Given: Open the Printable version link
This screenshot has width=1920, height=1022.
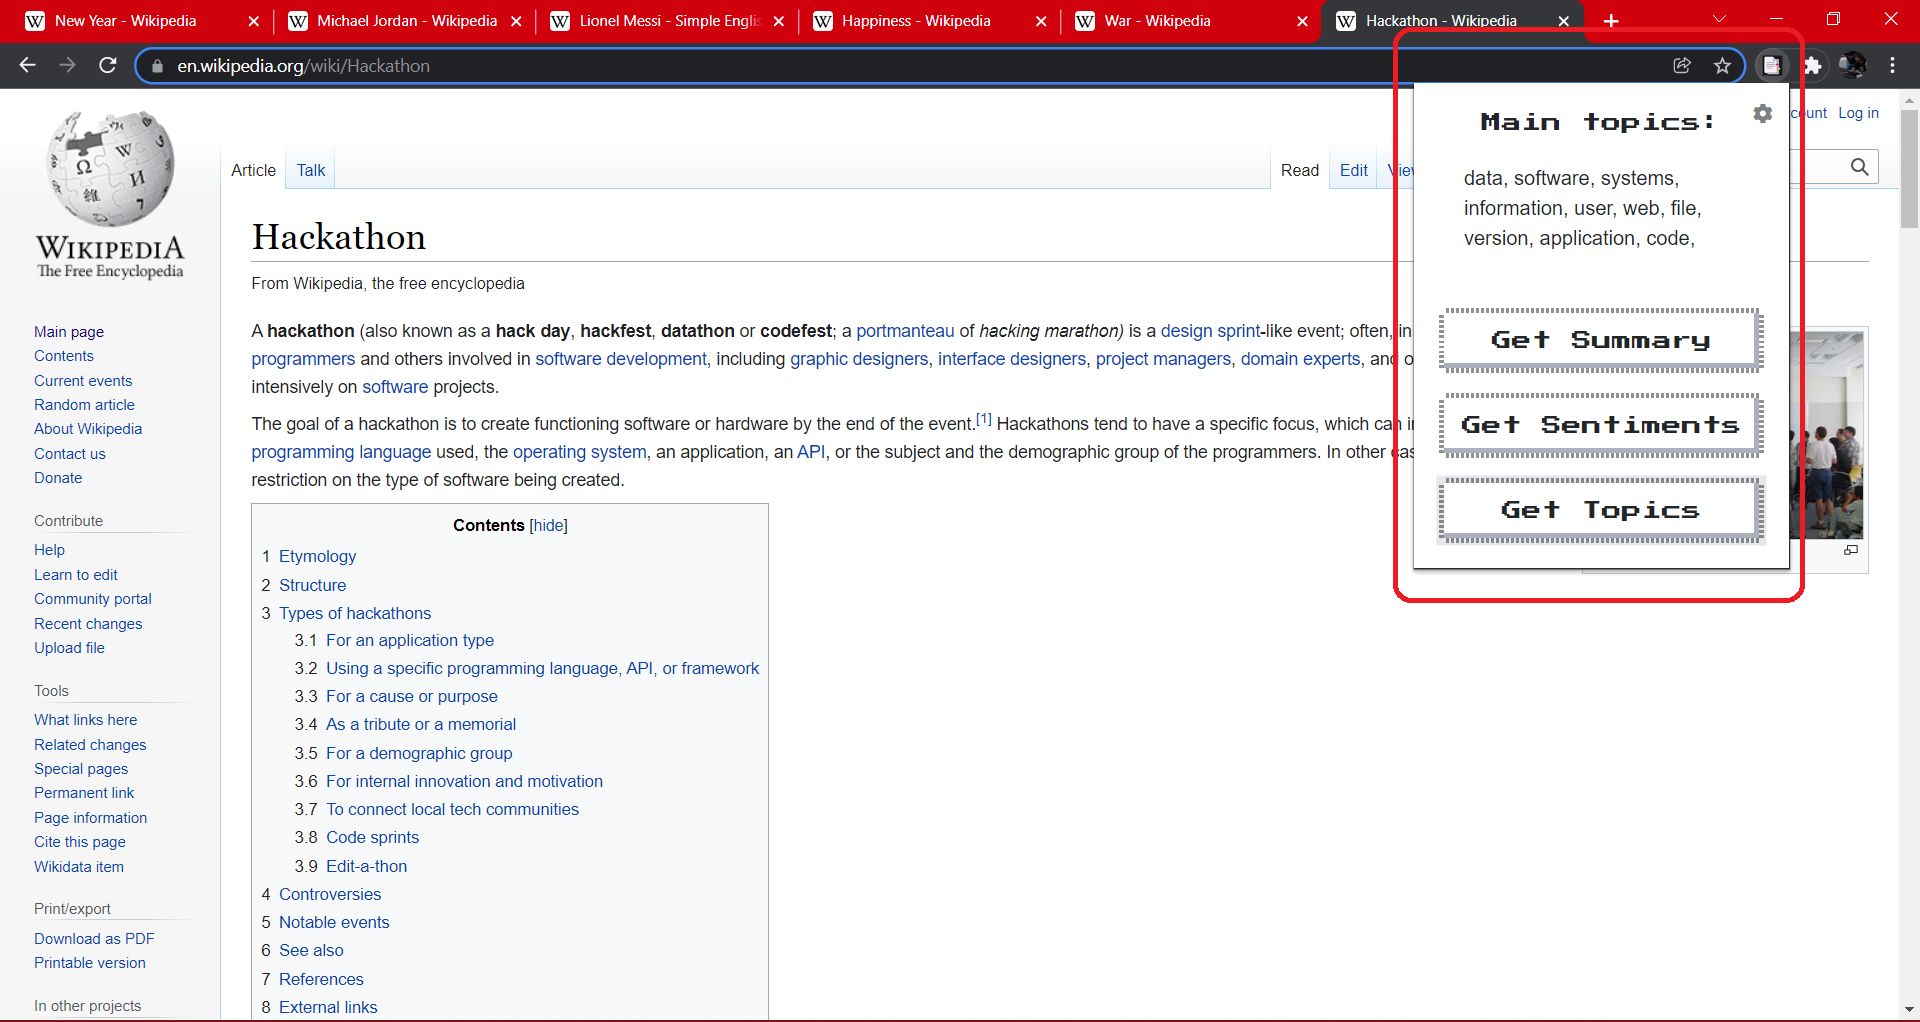Looking at the screenshot, I should [x=90, y=963].
